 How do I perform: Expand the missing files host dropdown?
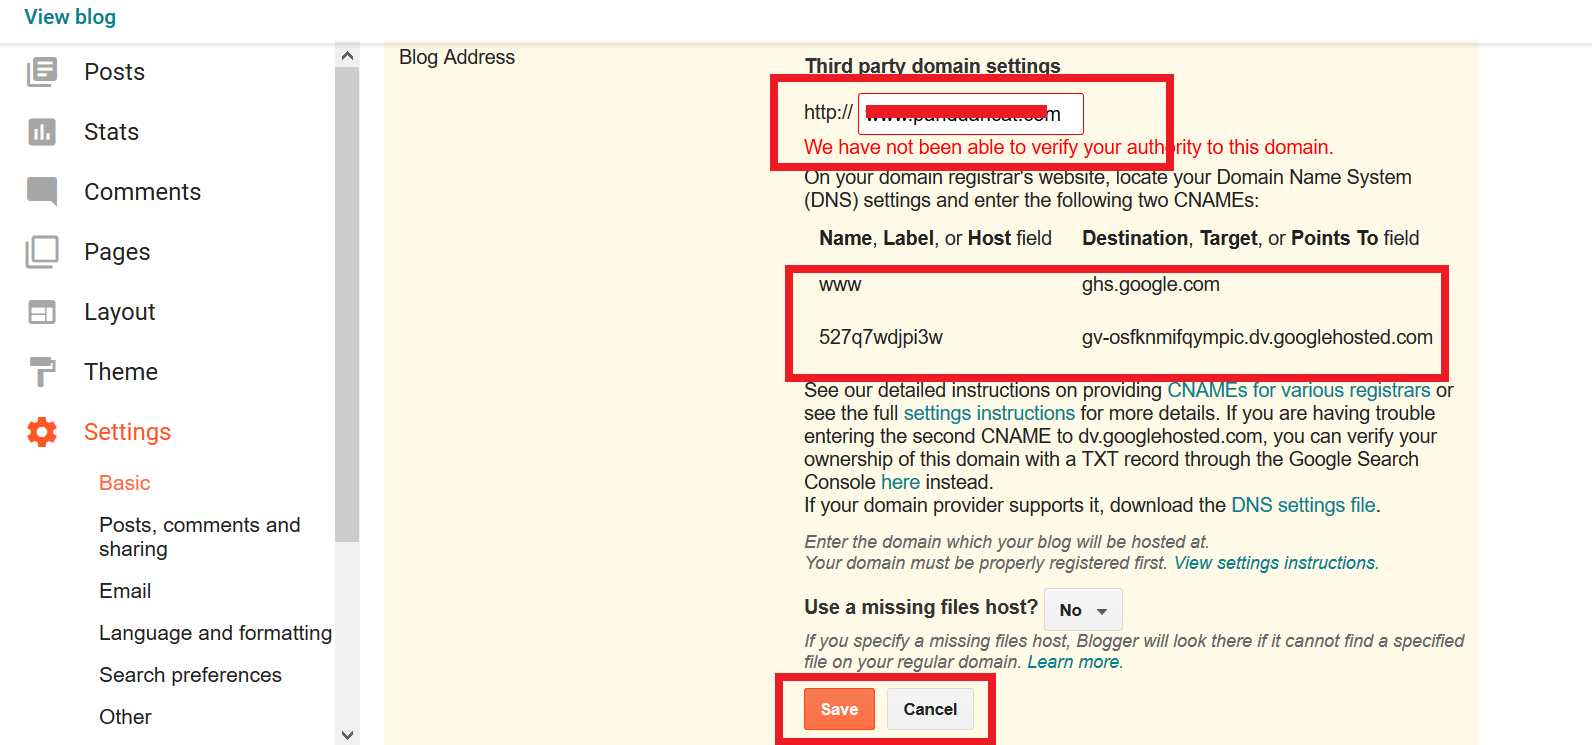coord(1083,610)
